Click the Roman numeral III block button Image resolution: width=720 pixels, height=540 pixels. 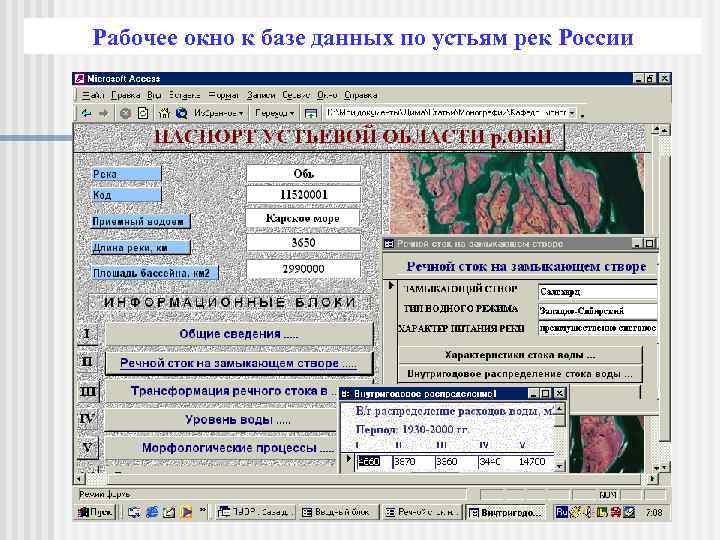click(87, 391)
